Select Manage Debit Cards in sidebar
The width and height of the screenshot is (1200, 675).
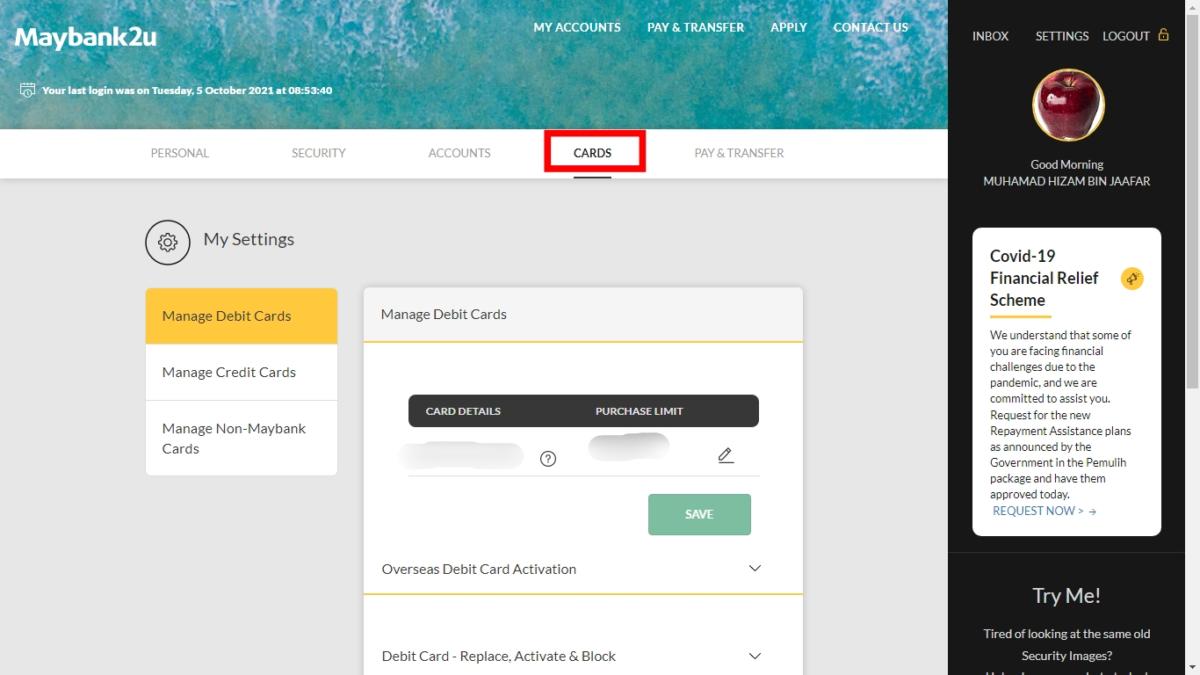coord(241,316)
